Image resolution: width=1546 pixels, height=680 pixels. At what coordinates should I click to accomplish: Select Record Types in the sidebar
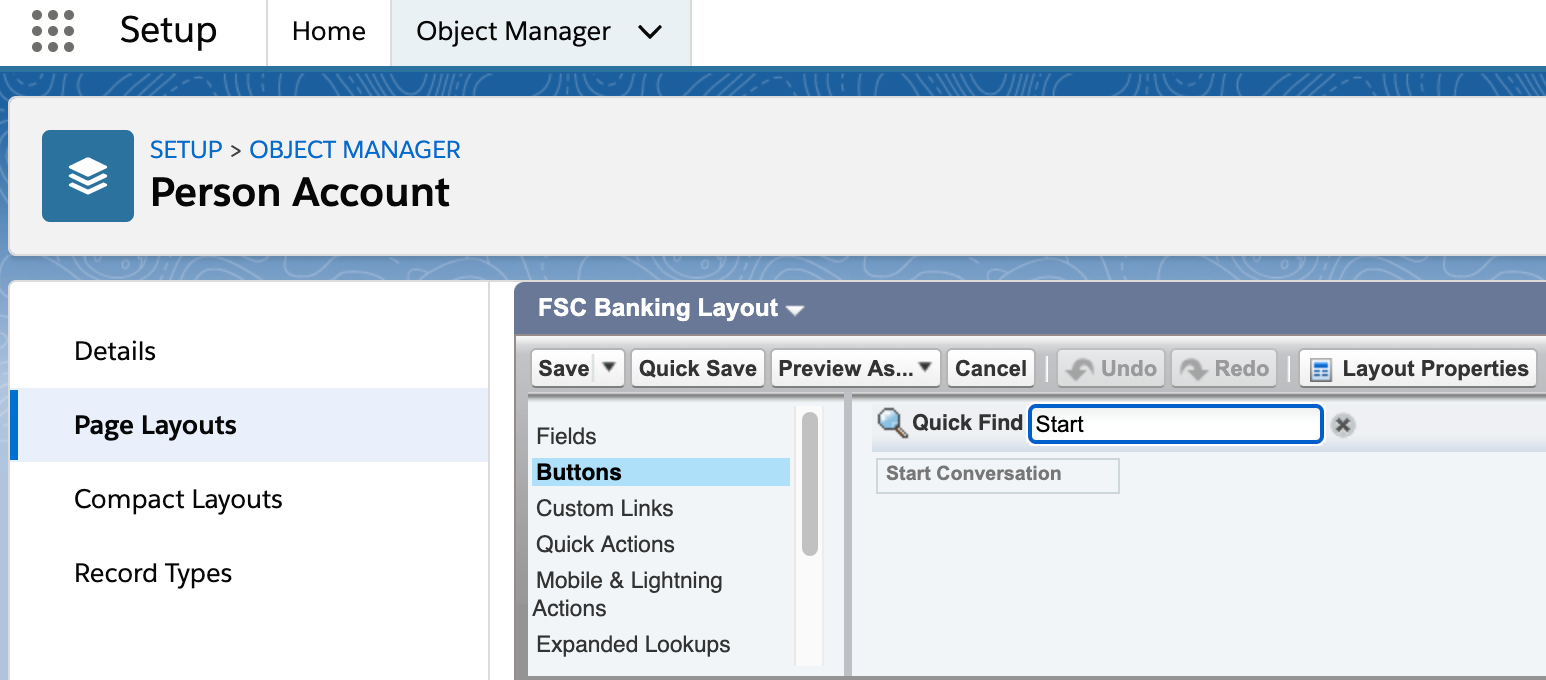tap(153, 573)
